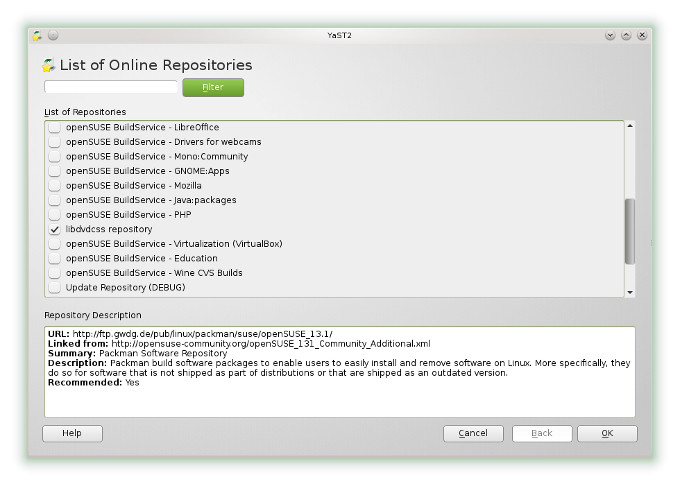The image size is (680, 486).
Task: Confirm with the OK button
Action: pyautogui.click(x=607, y=433)
